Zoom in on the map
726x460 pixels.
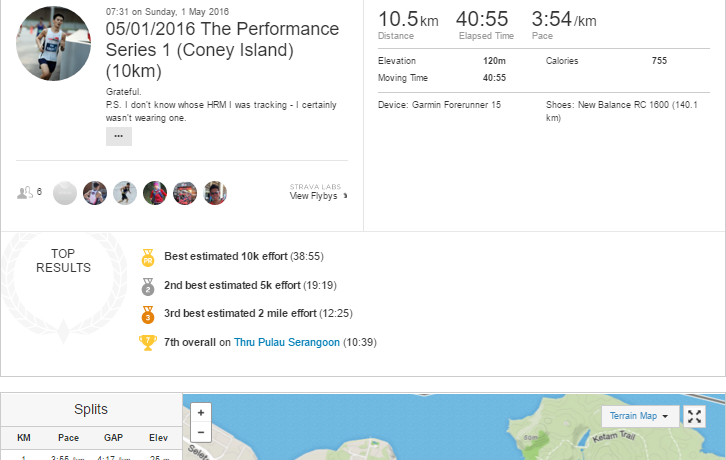click(x=201, y=413)
